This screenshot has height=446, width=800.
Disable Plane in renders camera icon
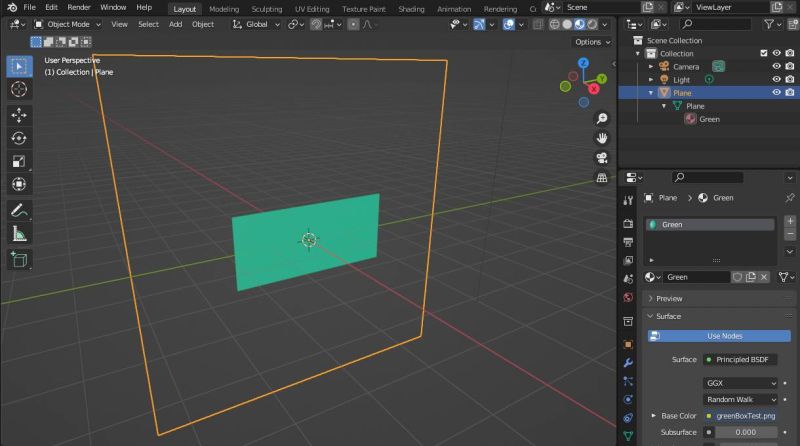click(x=790, y=93)
